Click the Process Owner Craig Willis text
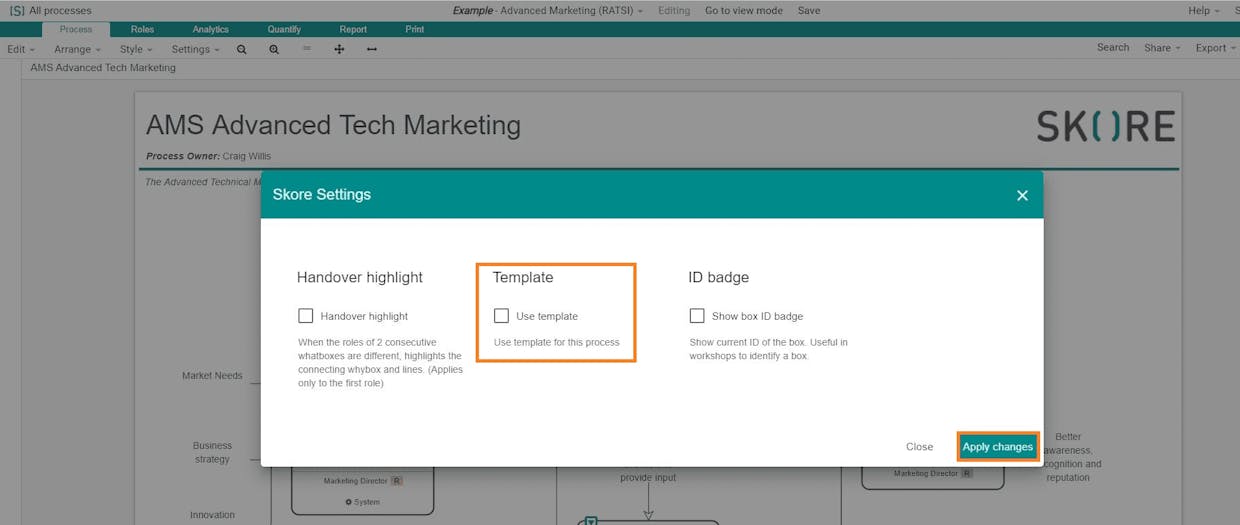 pos(208,156)
